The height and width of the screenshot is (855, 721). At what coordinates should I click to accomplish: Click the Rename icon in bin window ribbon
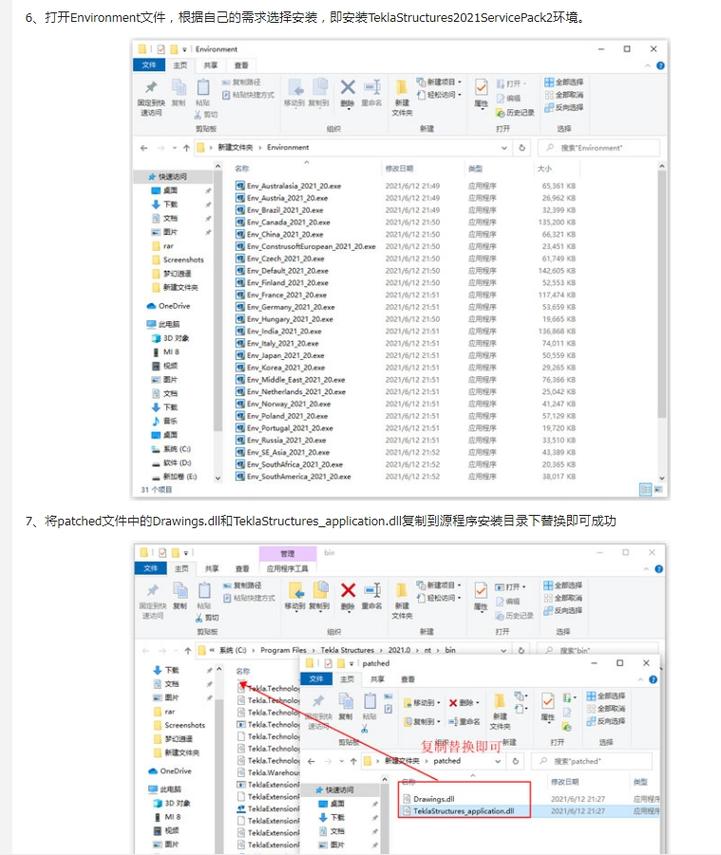tap(372, 591)
